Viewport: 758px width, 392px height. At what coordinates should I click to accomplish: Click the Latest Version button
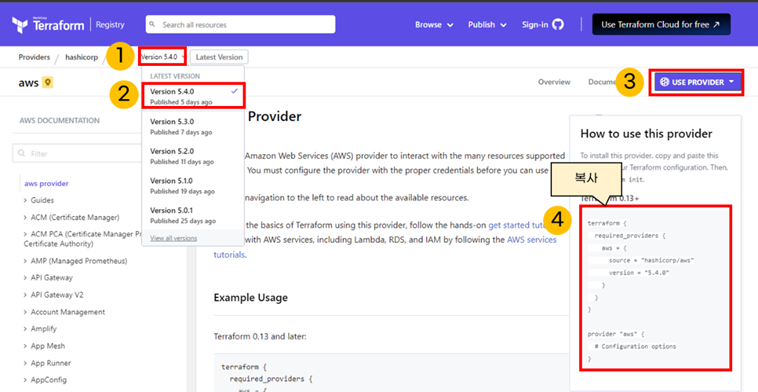coord(219,57)
